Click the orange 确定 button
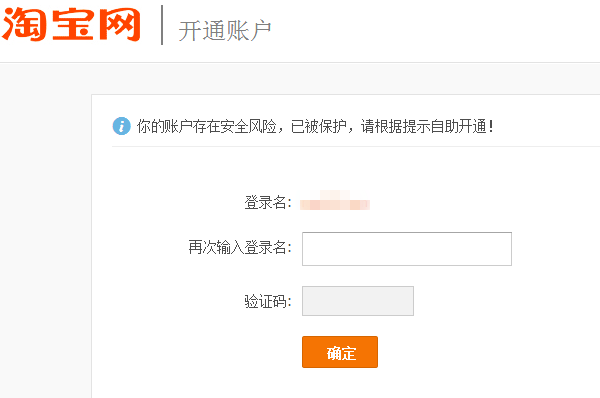The height and width of the screenshot is (398, 600). pyautogui.click(x=340, y=352)
